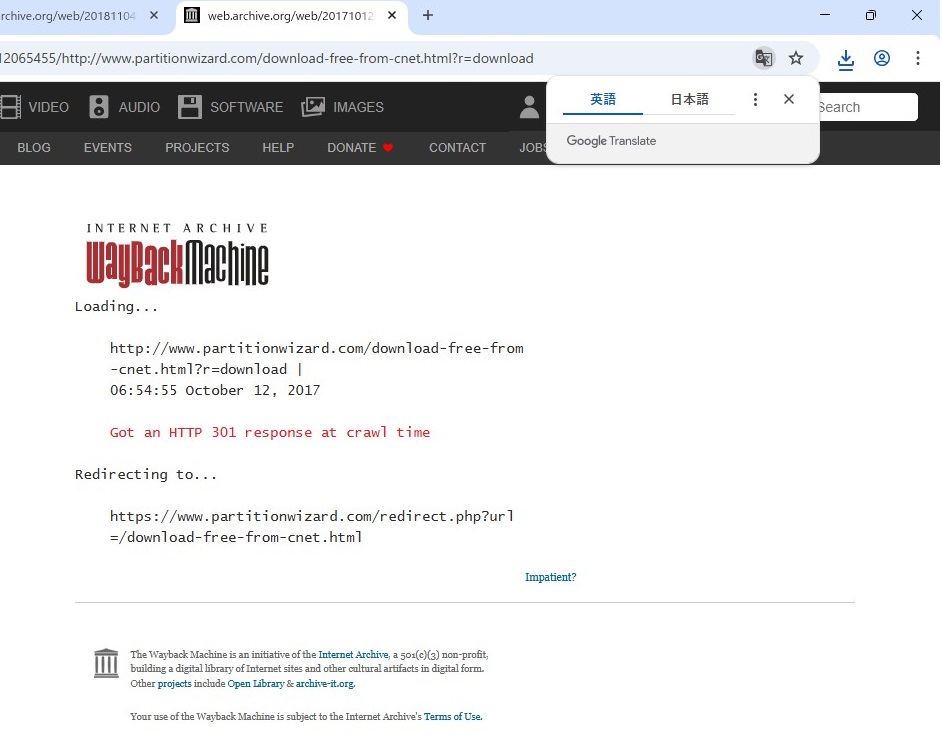Open the Chrome three-dot menu
Screen dimensions: 942x738
tap(917, 58)
